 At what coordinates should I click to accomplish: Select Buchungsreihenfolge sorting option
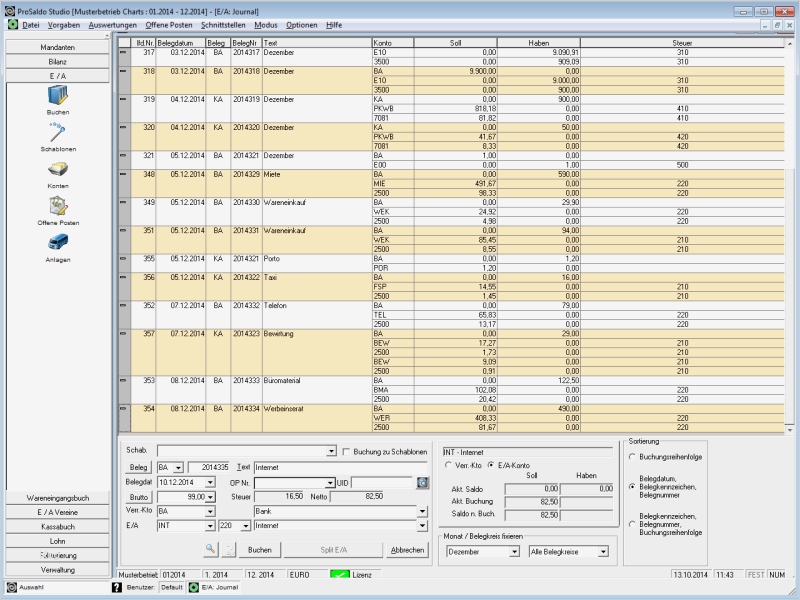632,456
